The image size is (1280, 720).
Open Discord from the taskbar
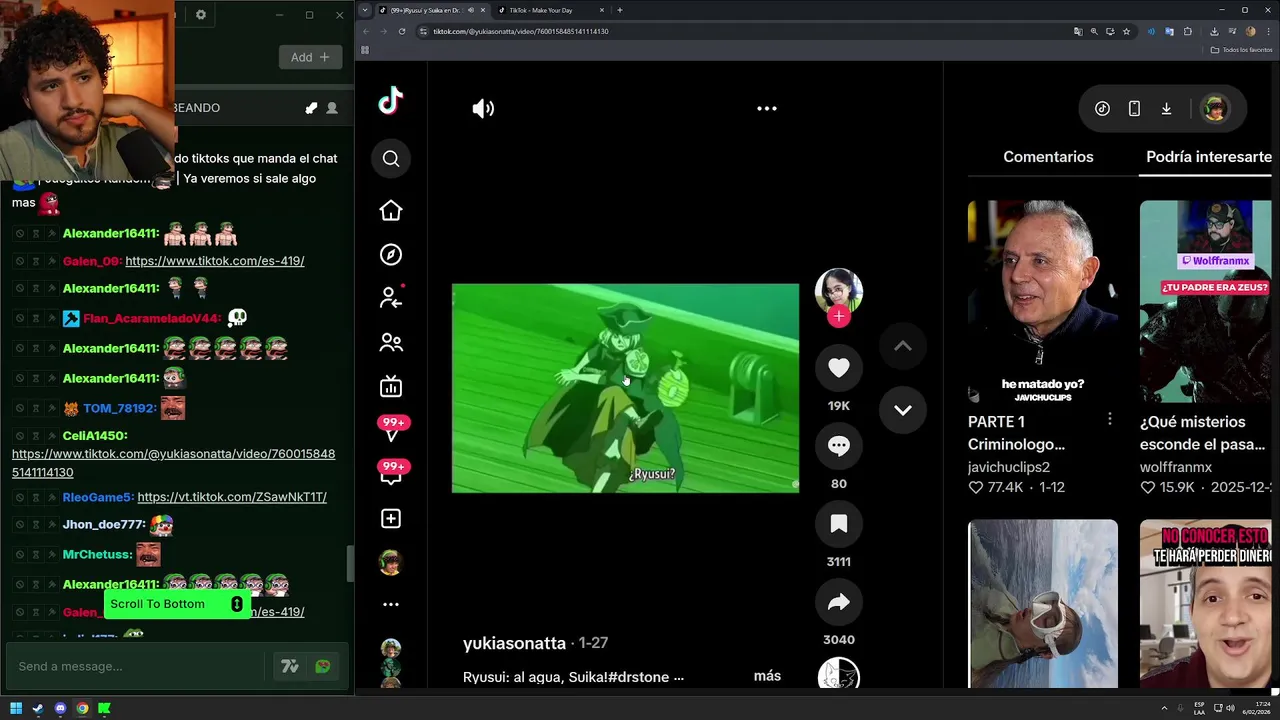[x=60, y=709]
